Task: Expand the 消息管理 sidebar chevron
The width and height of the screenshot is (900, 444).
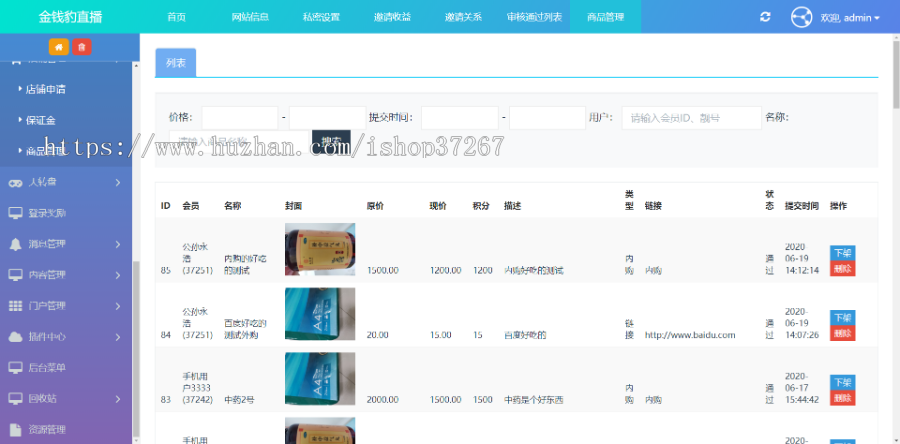Action: (x=118, y=244)
